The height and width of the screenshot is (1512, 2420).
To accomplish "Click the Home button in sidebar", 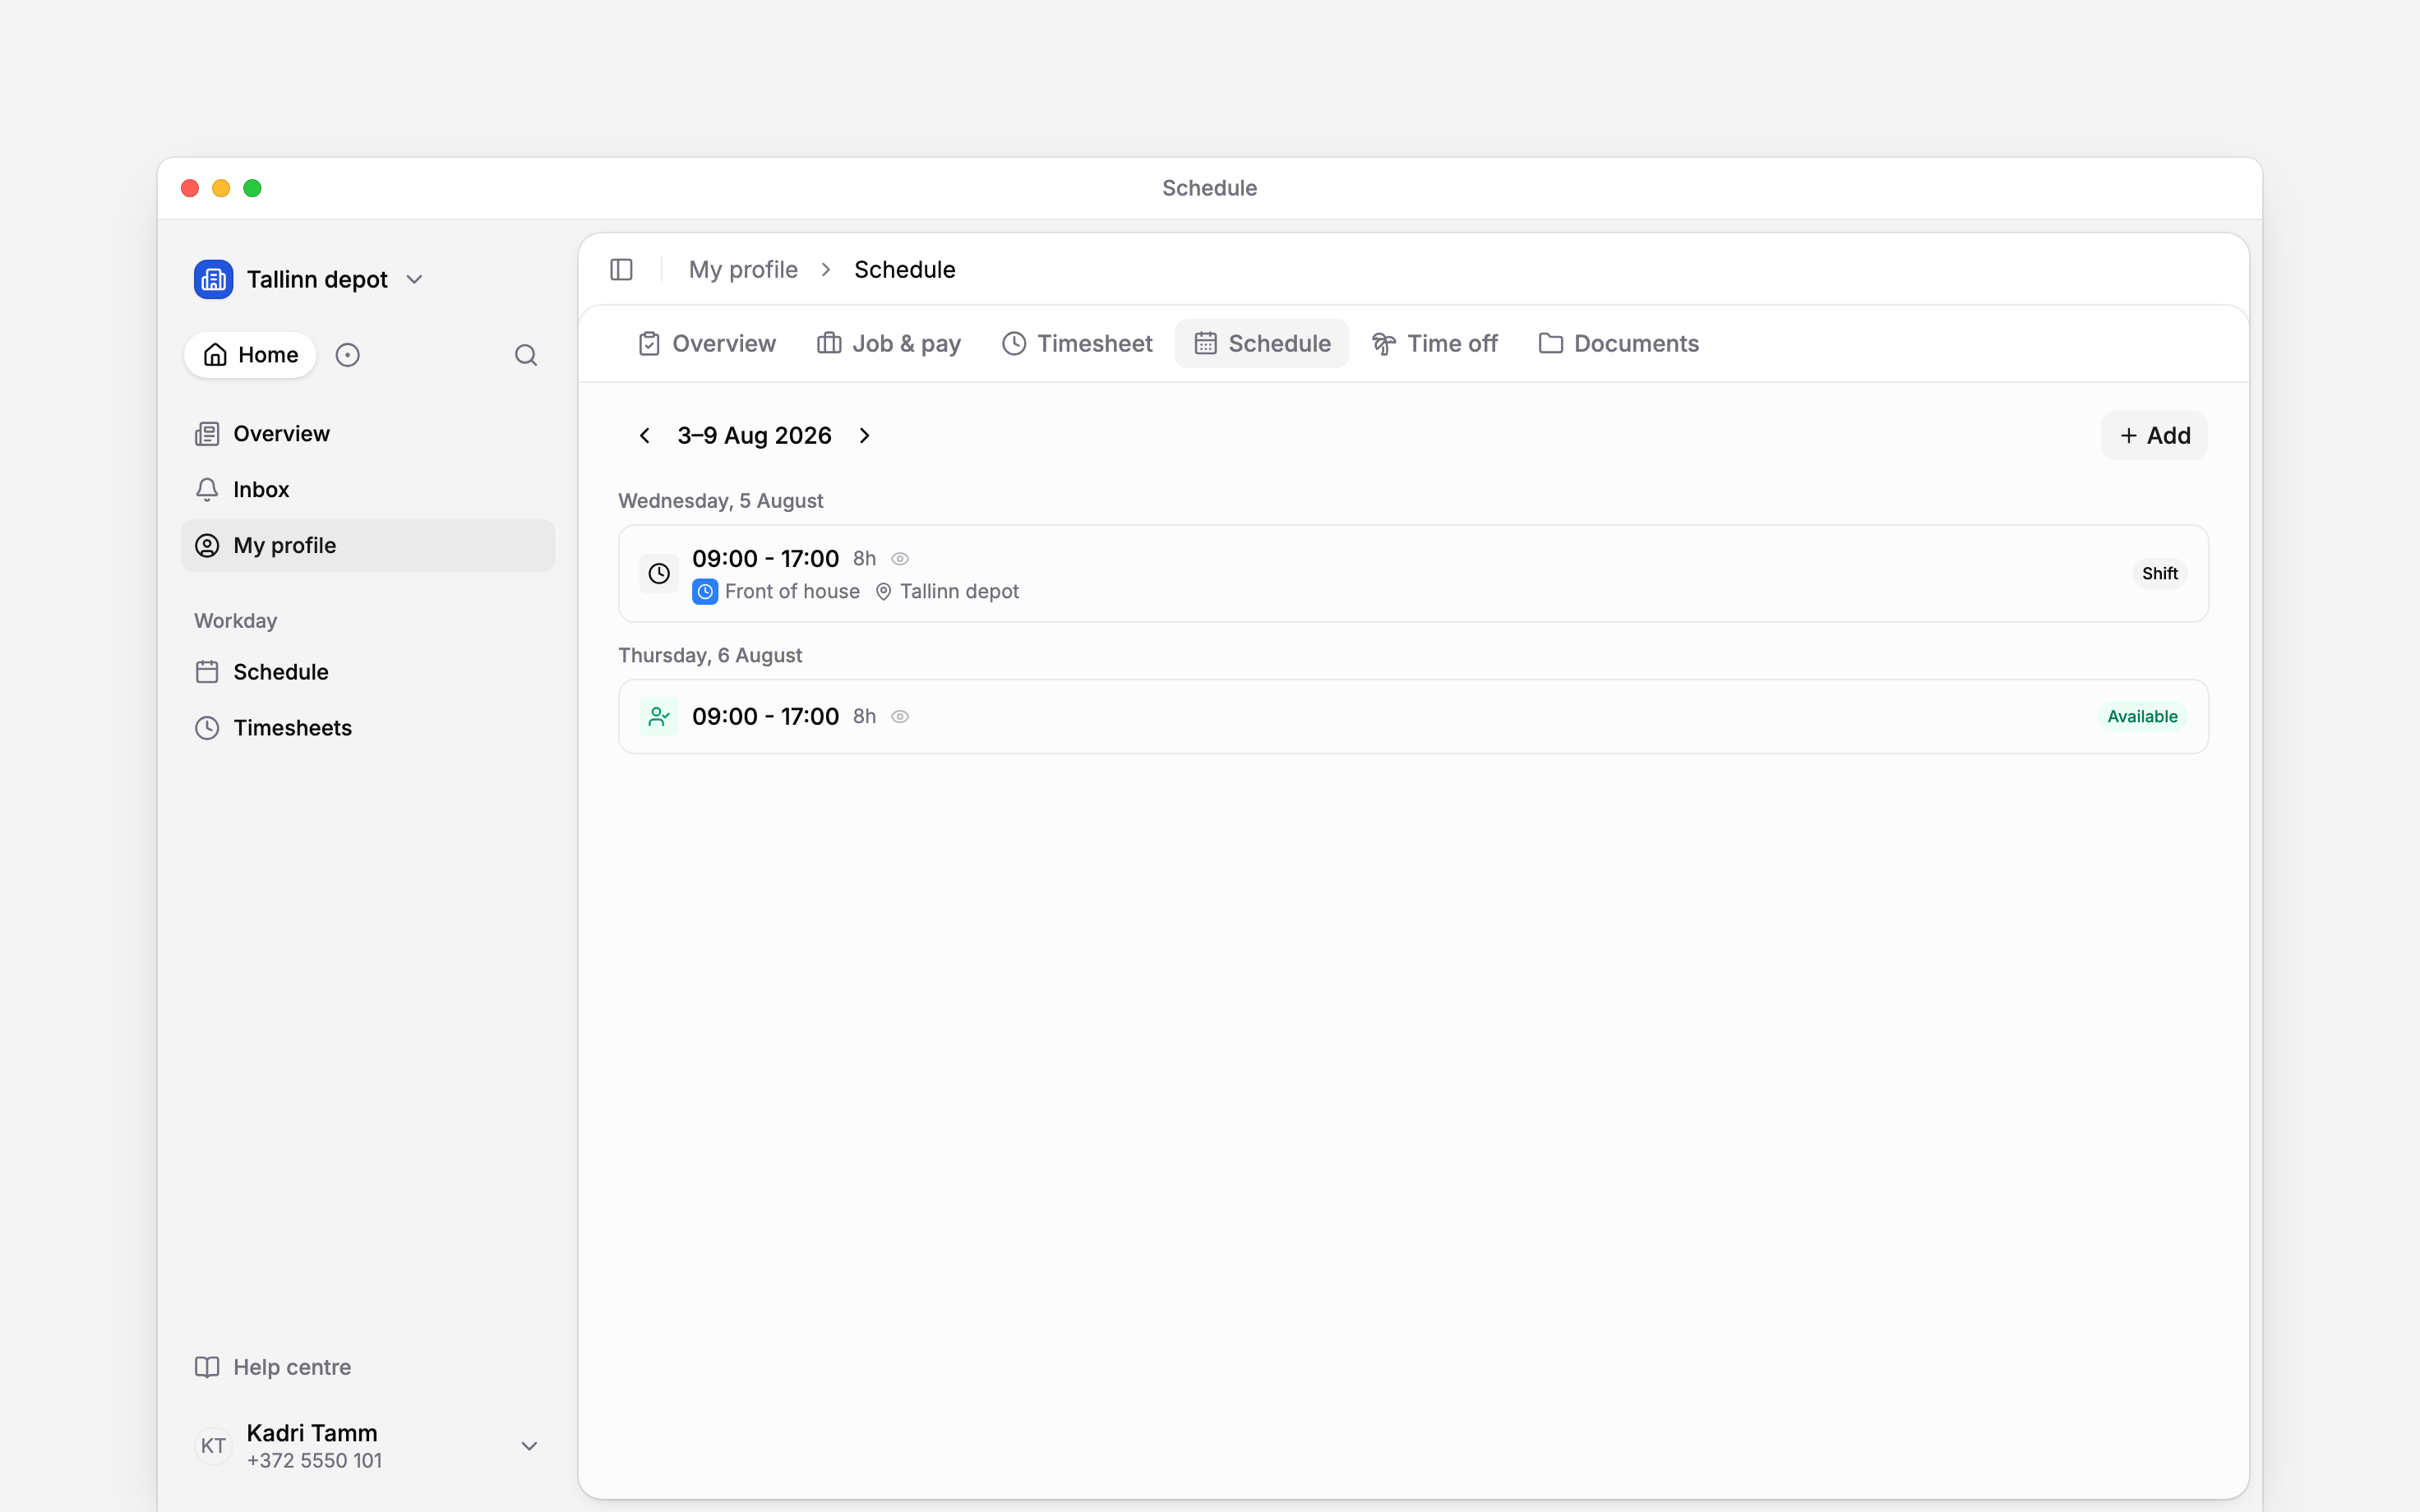I will click(x=250, y=355).
